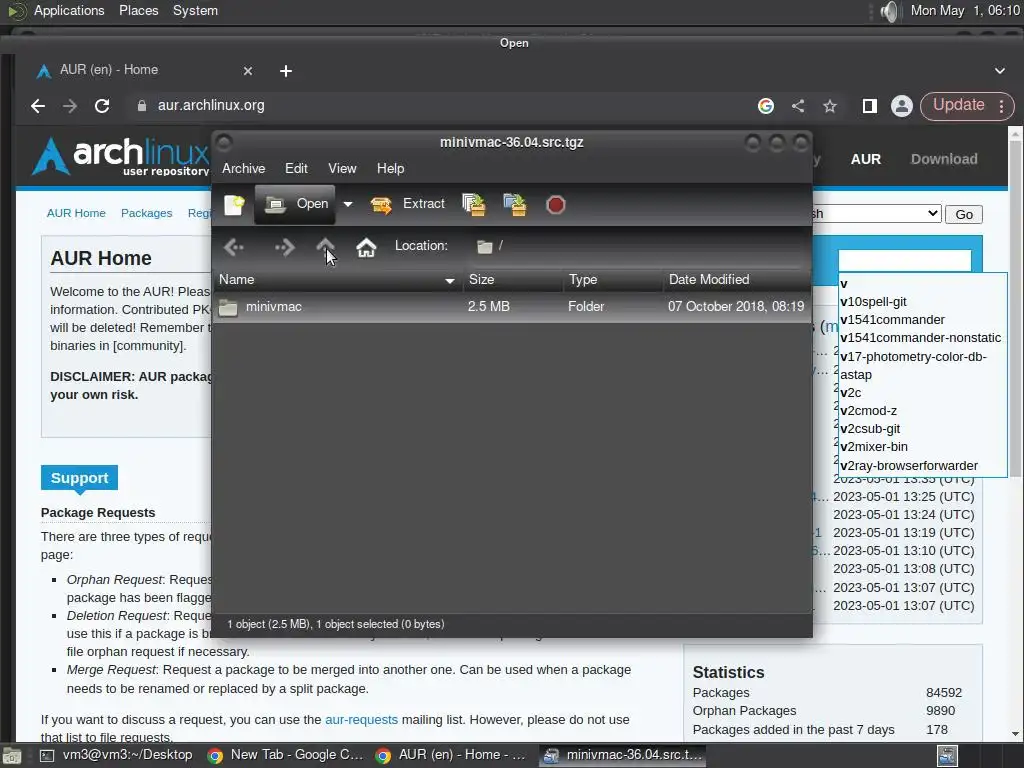Toggle Chrome side panel icon
The height and width of the screenshot is (768, 1024).
(x=869, y=106)
